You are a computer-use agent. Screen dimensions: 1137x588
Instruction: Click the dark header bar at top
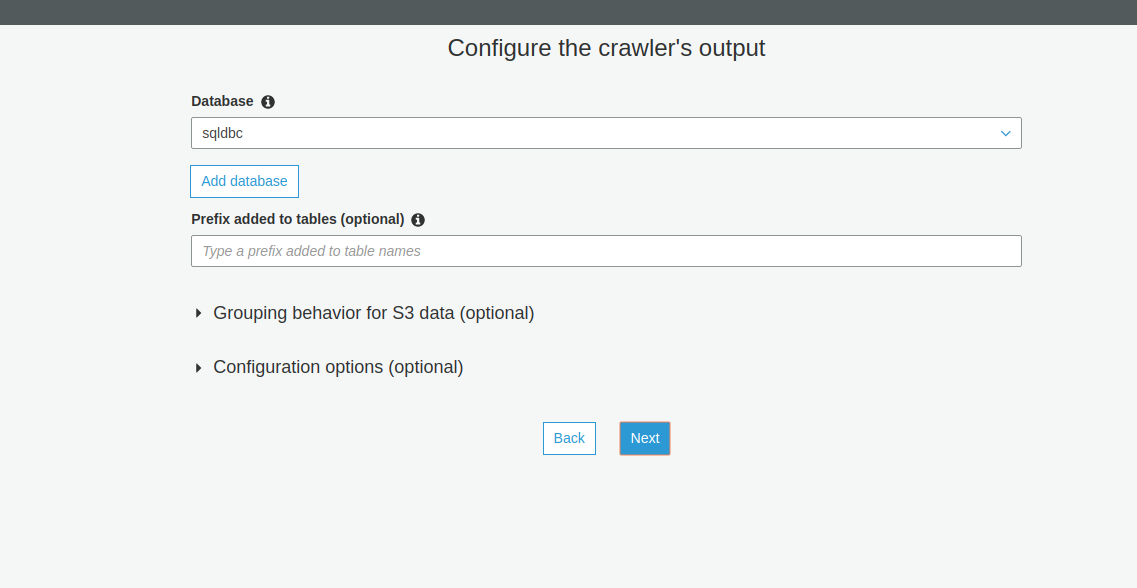click(x=568, y=12)
